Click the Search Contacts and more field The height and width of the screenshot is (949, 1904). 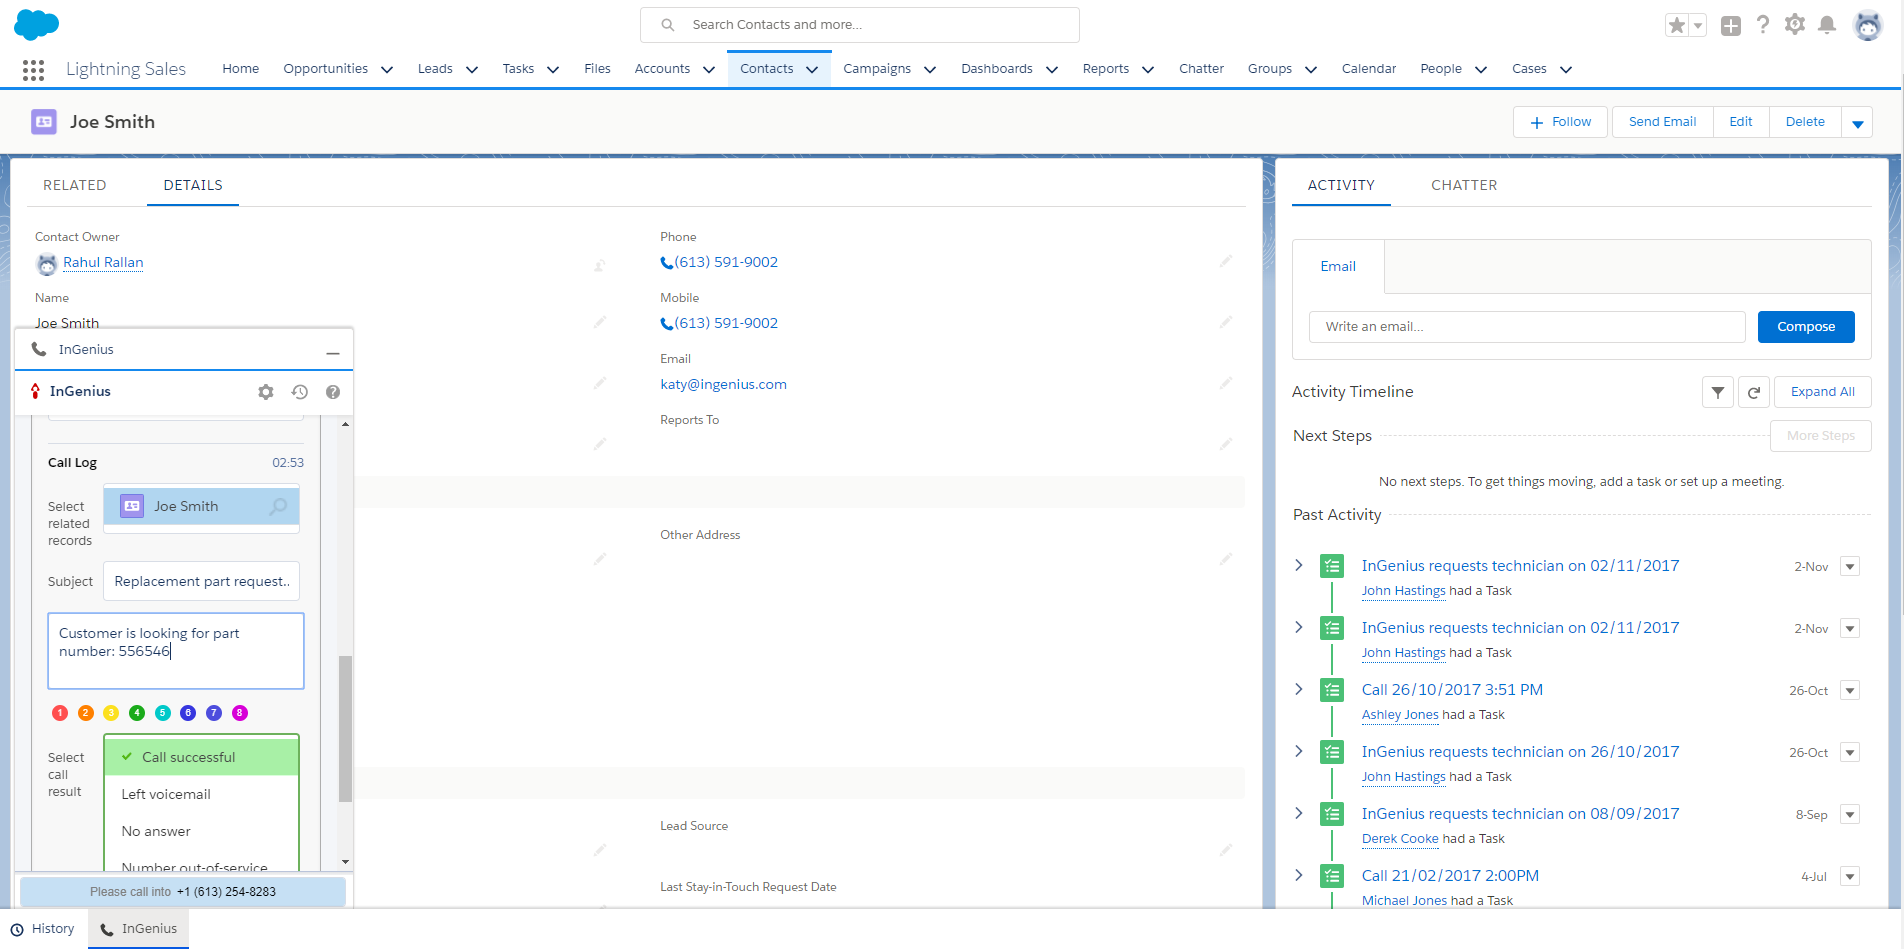(x=860, y=25)
